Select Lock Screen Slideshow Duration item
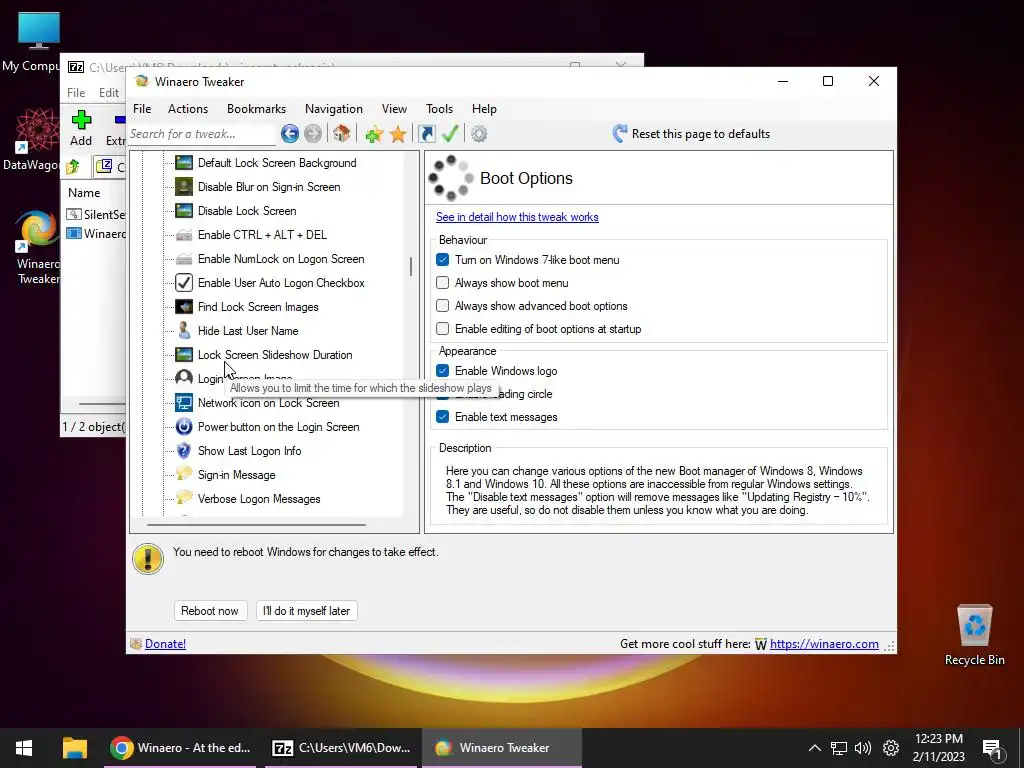This screenshot has width=1024, height=768. click(274, 355)
